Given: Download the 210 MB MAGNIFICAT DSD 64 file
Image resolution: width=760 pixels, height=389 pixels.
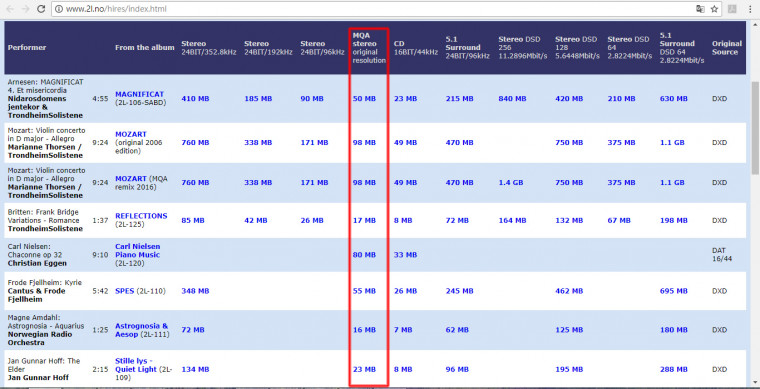Looking at the screenshot, I should [x=621, y=99].
